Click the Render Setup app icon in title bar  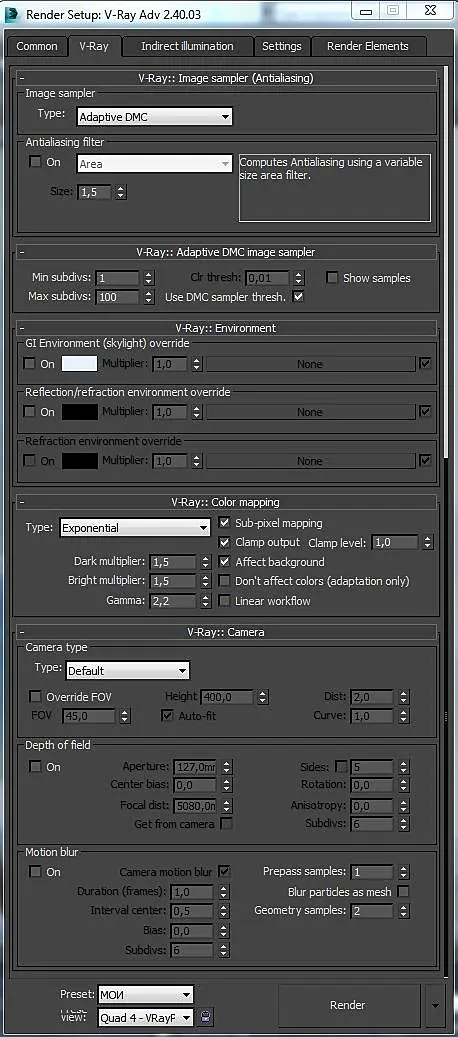(x=12, y=12)
